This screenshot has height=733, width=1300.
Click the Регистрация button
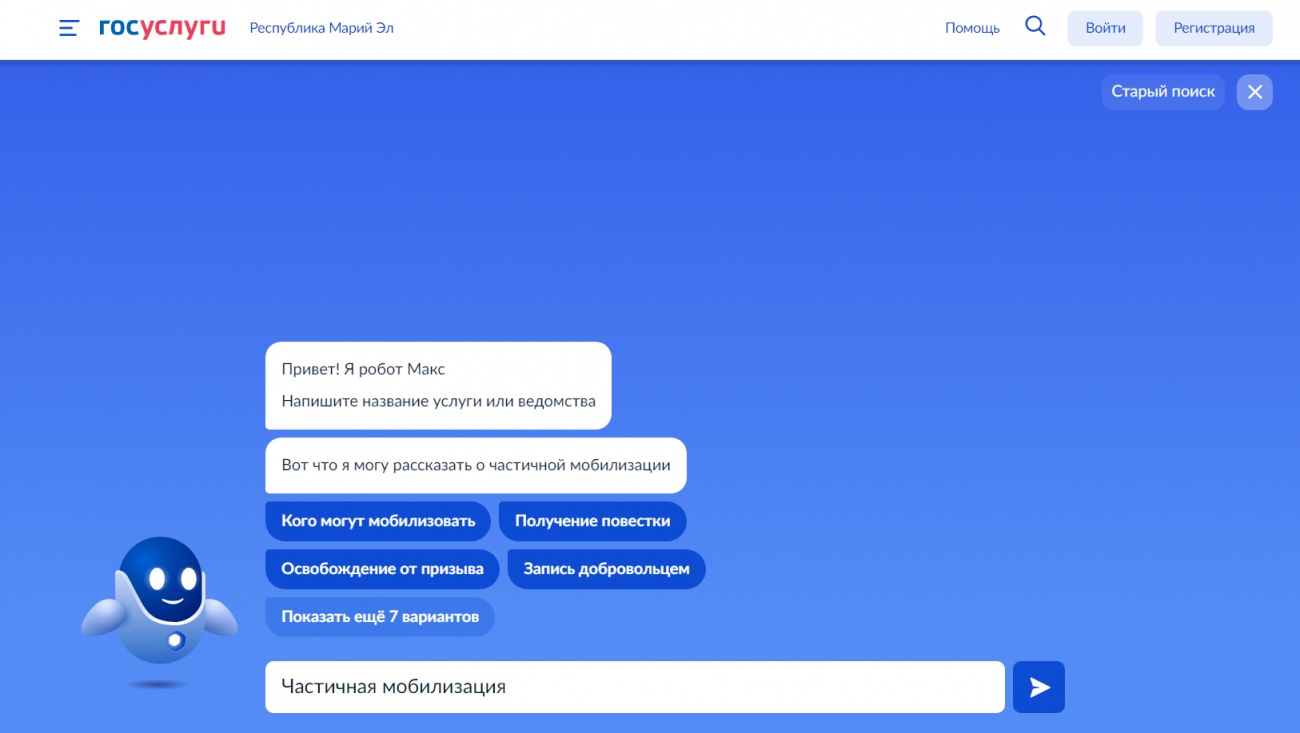click(1213, 28)
